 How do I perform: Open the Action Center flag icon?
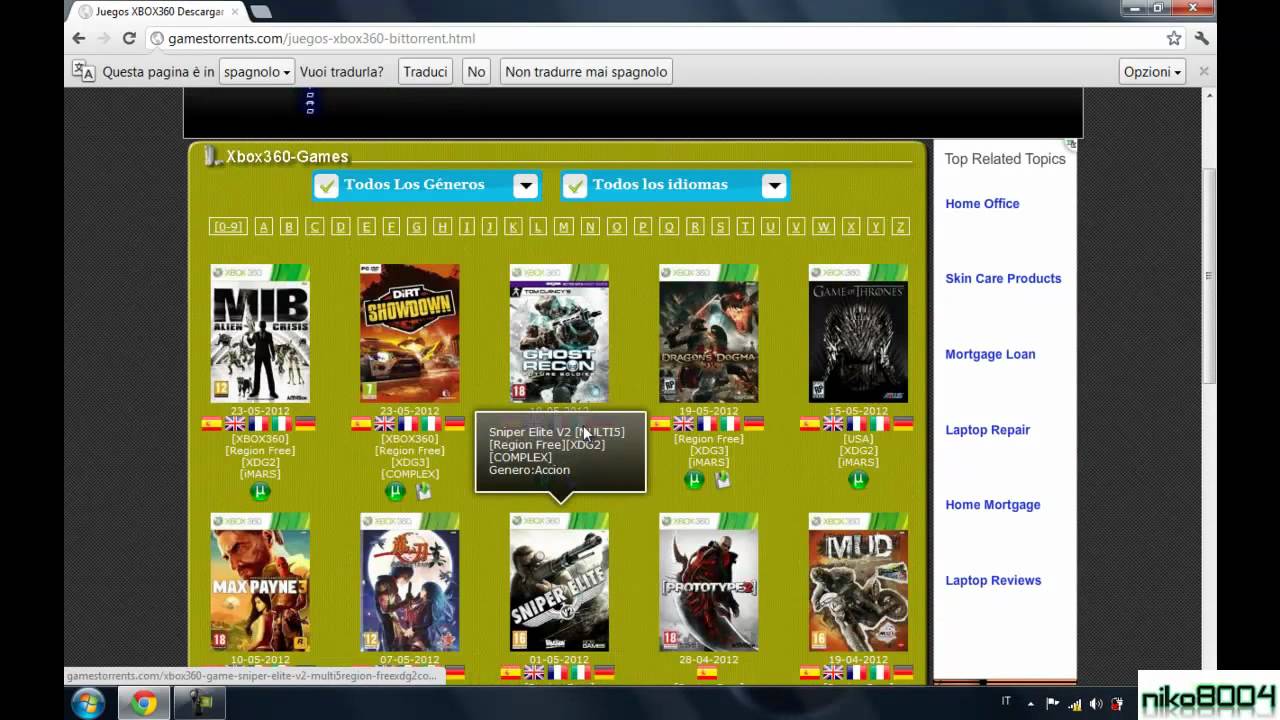point(1054,704)
